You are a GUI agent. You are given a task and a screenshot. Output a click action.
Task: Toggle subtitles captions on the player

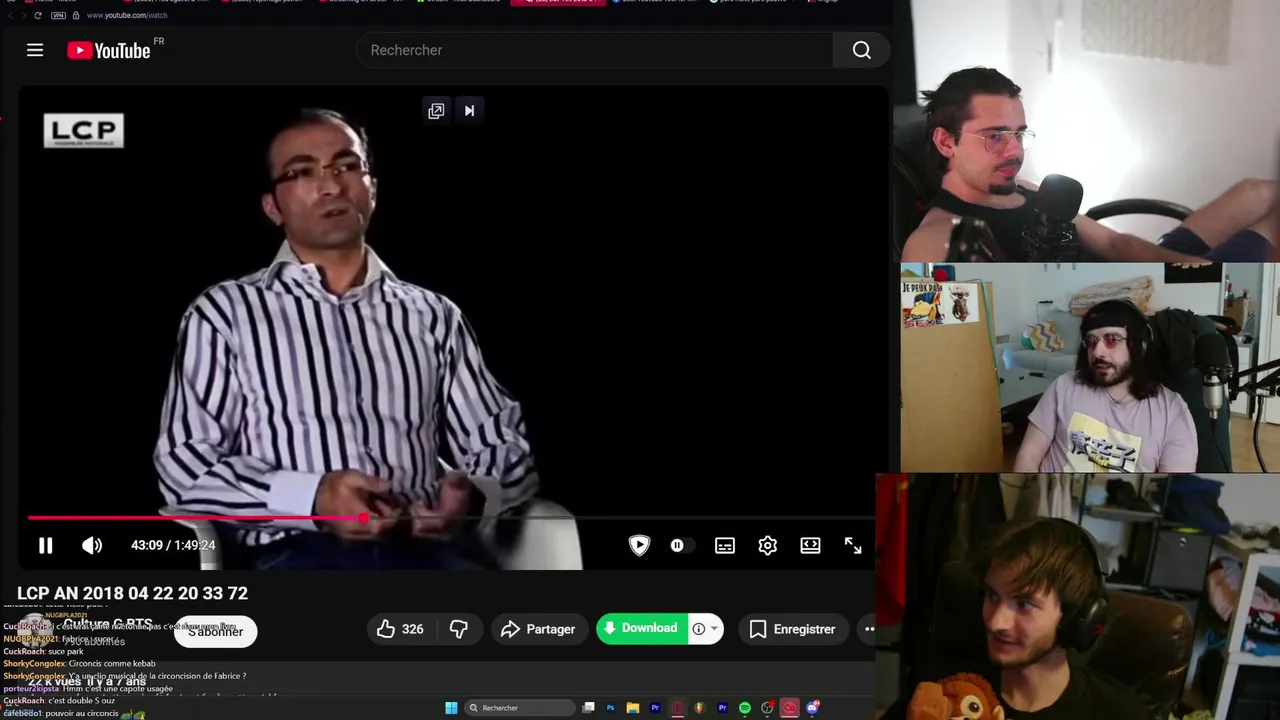[x=725, y=545]
